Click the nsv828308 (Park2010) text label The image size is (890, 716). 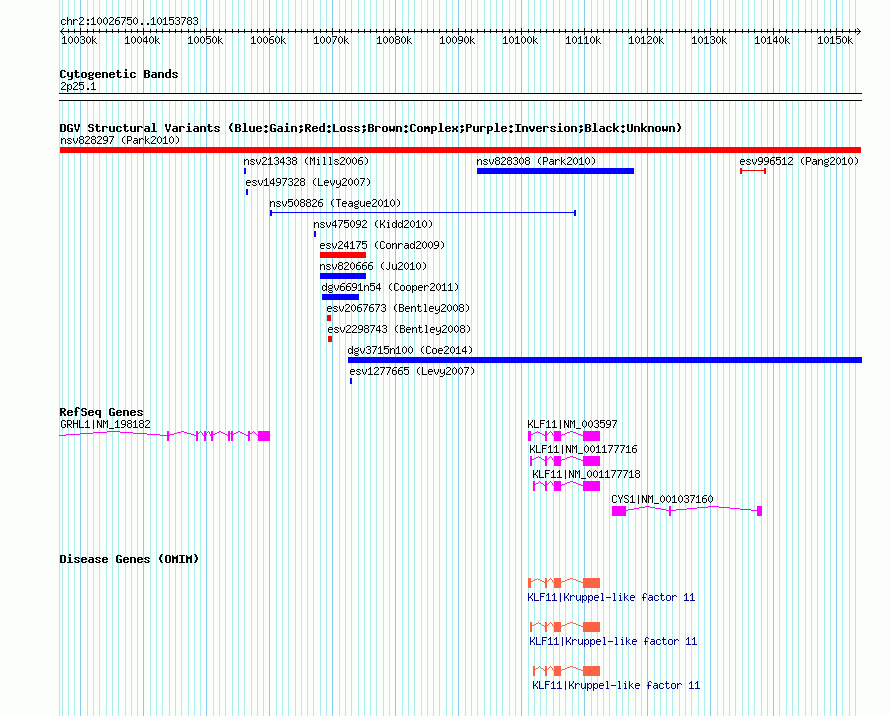coord(536,161)
